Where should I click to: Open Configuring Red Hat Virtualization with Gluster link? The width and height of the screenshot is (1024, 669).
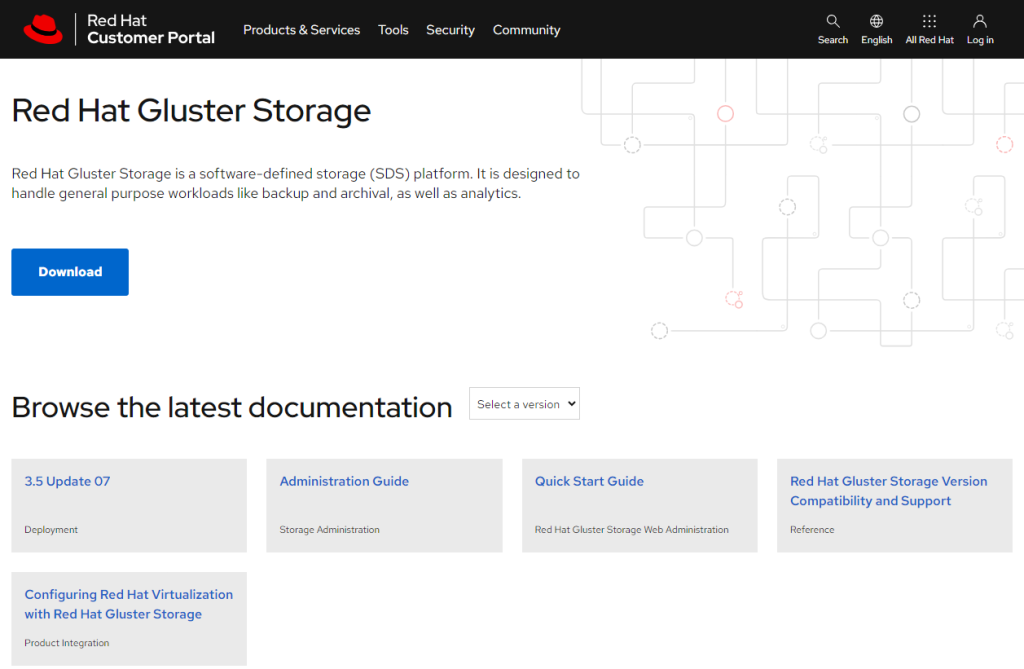coord(129,604)
